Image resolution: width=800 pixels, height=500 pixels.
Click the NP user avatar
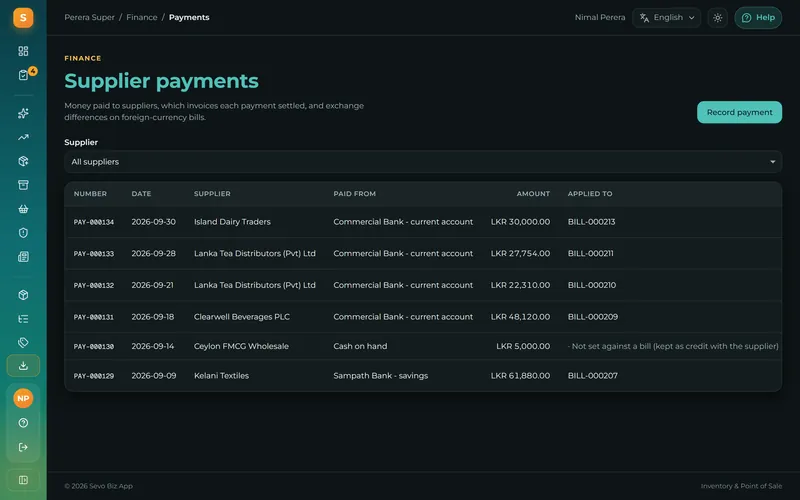[x=23, y=398]
